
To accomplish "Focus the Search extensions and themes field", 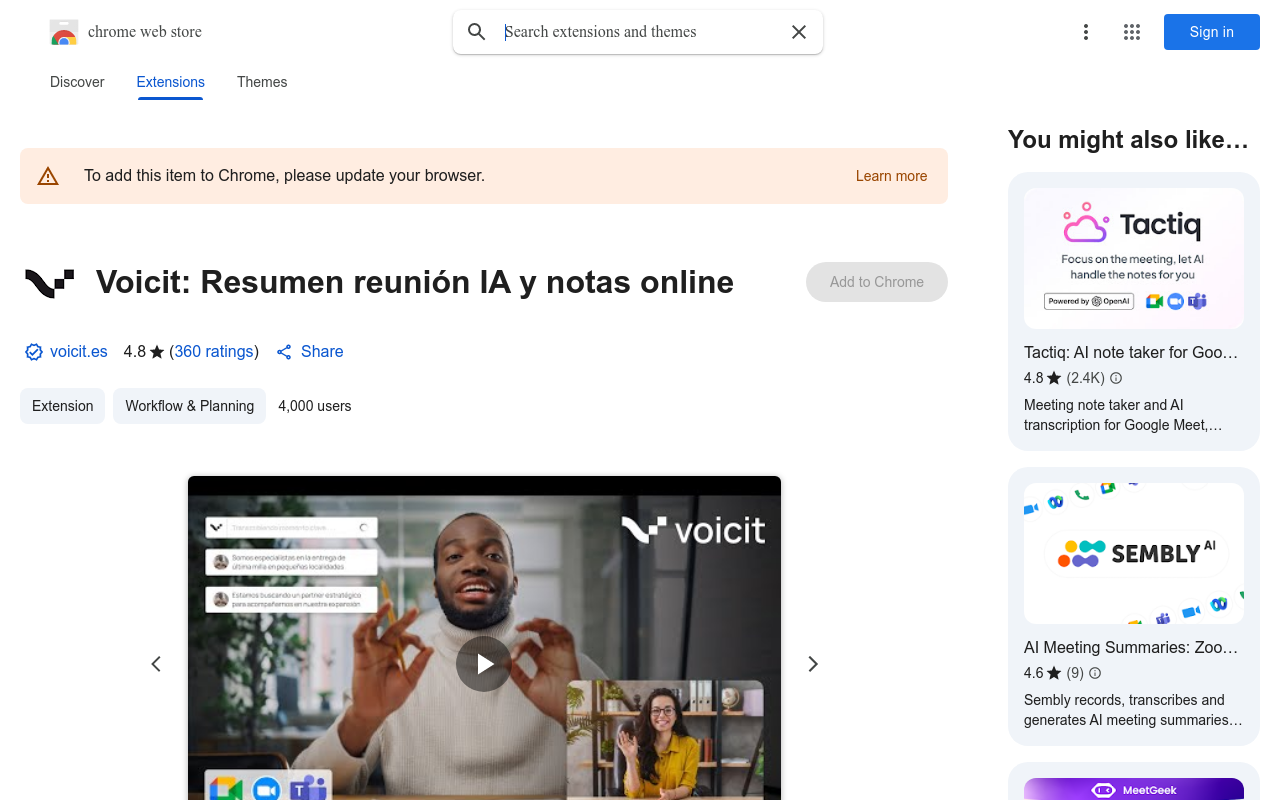I will [640, 32].
